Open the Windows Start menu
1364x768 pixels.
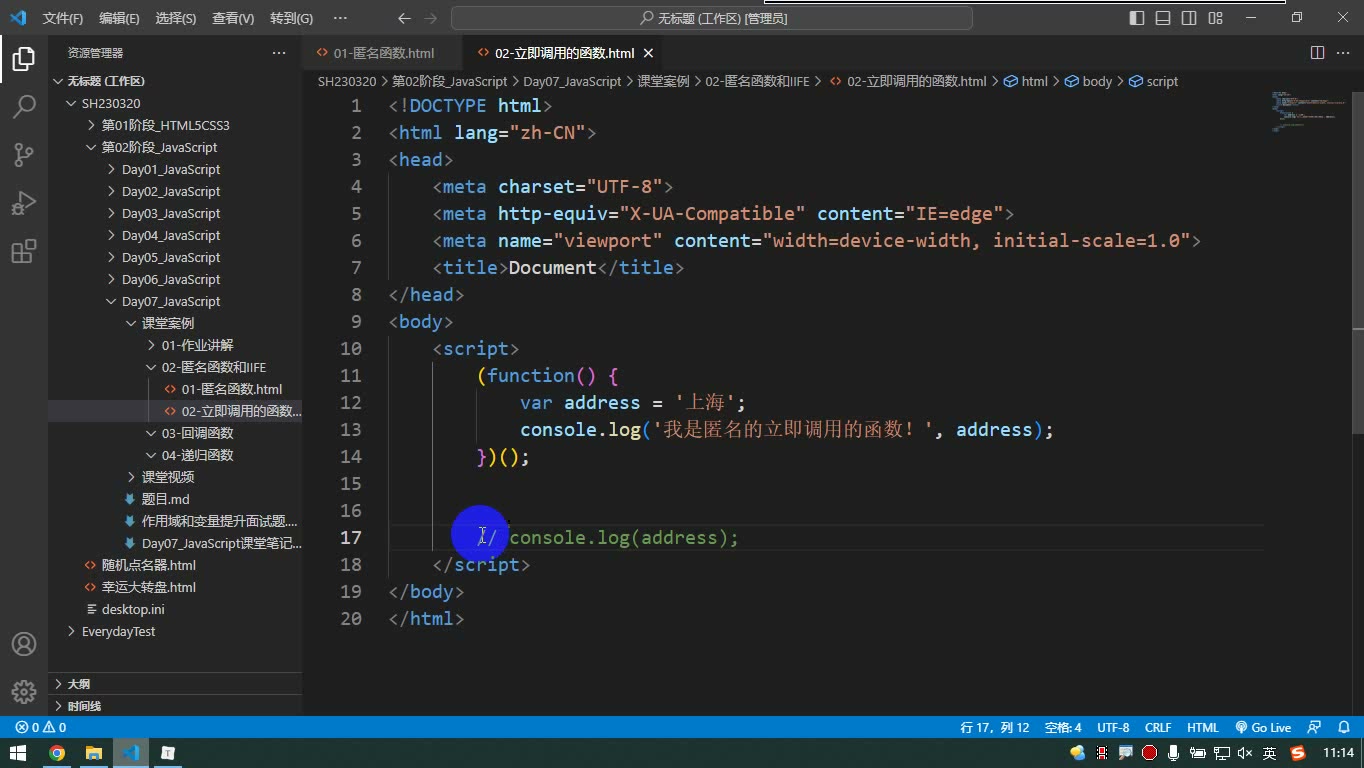pyautogui.click(x=18, y=753)
